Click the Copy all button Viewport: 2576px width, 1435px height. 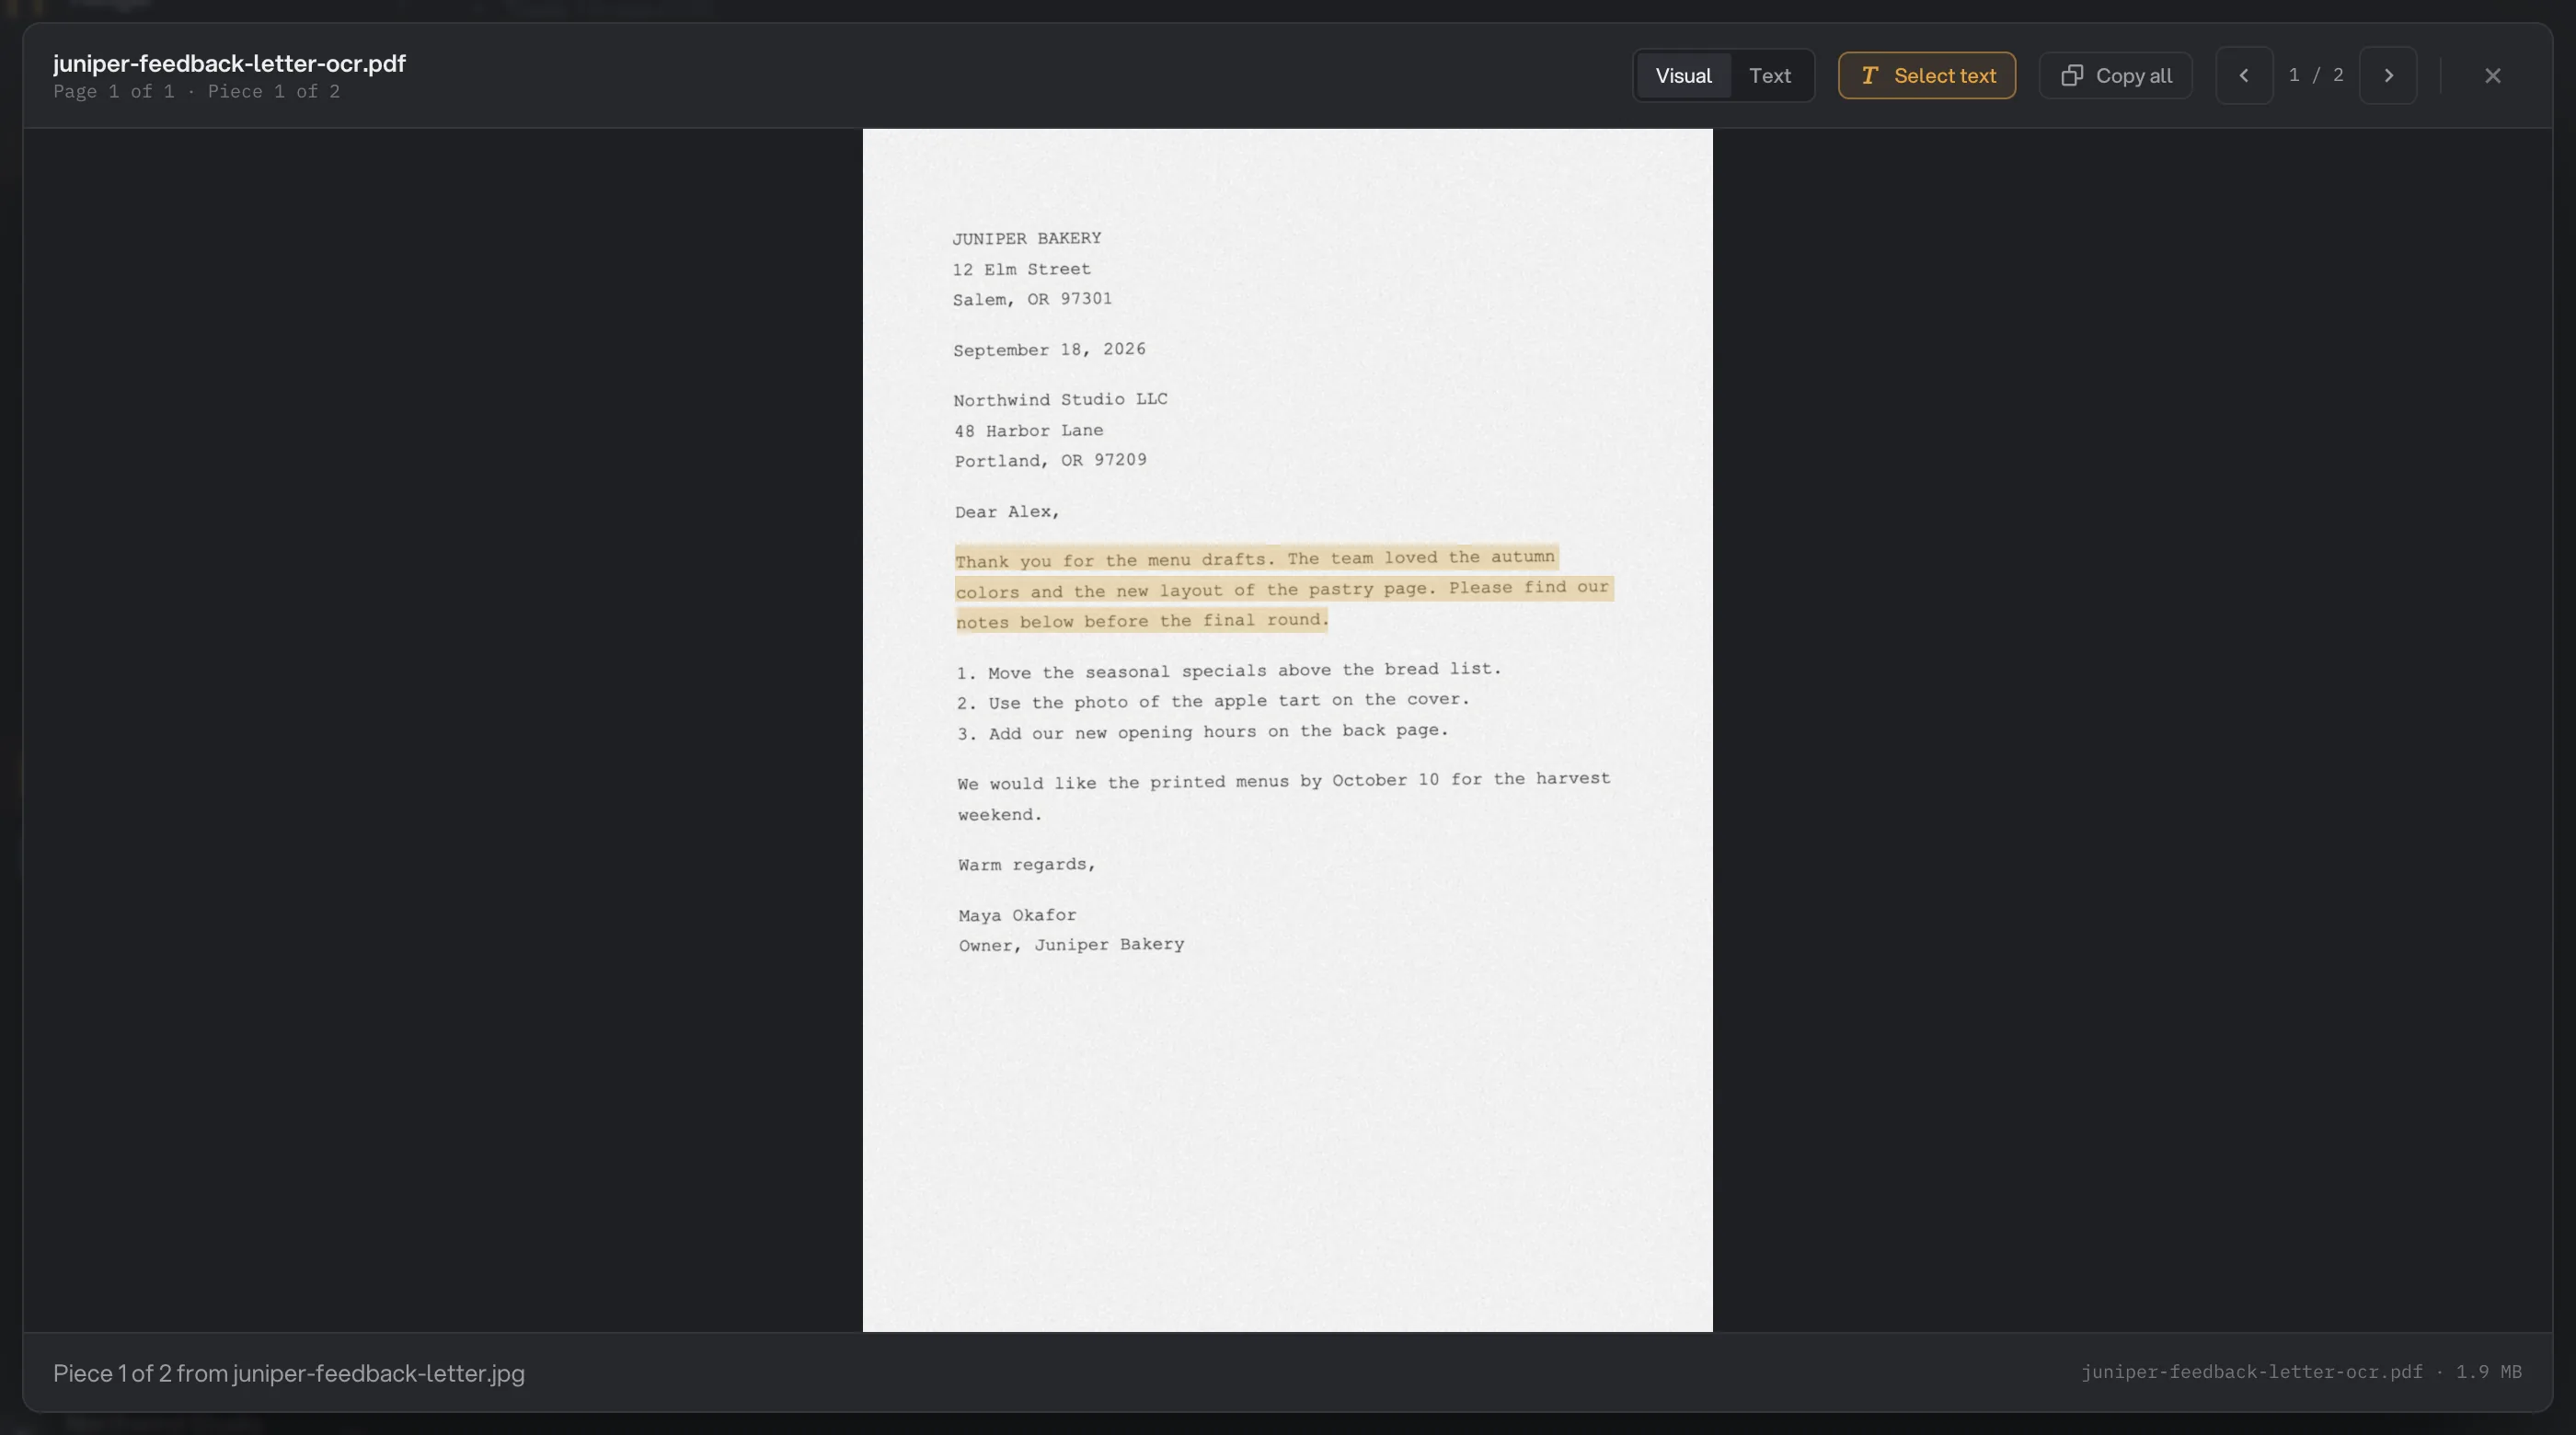2115,76
